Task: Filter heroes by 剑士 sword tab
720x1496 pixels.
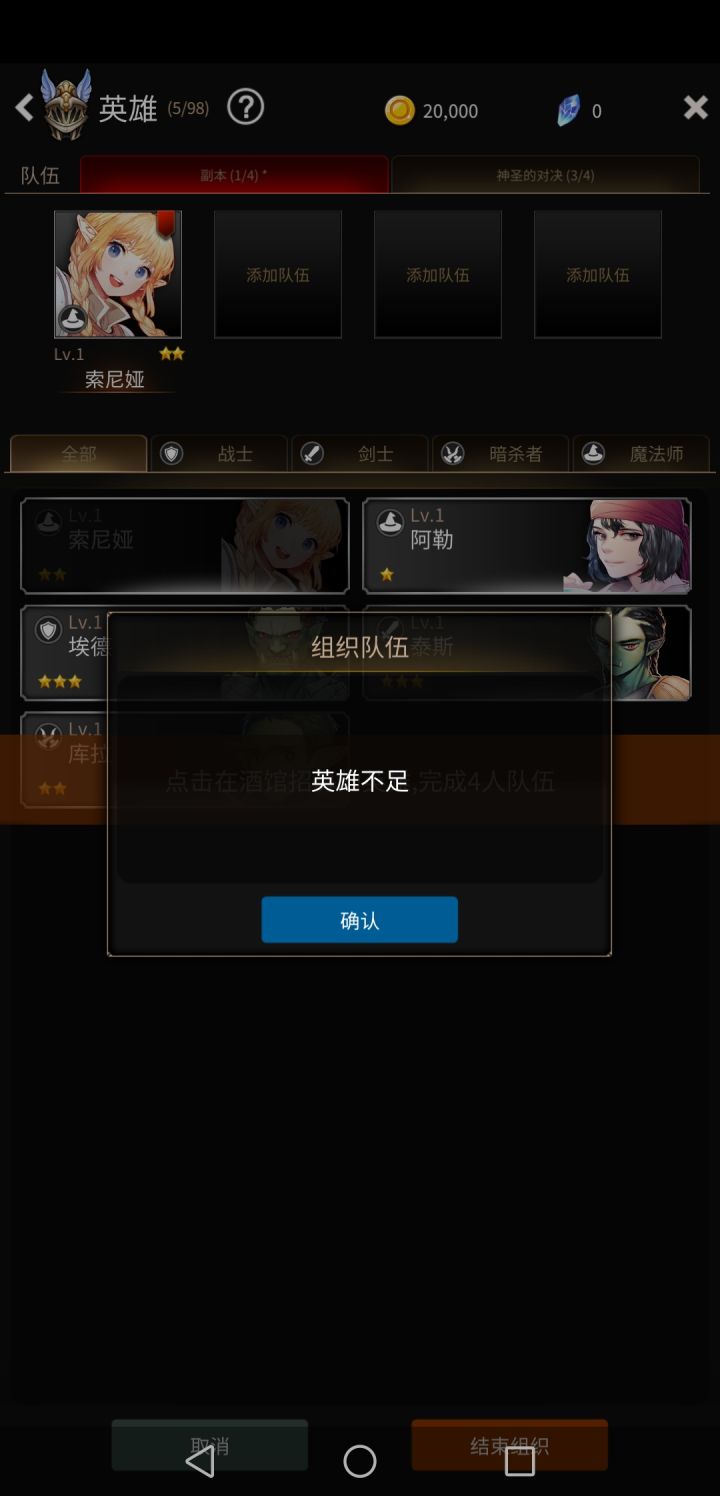Action: tap(360, 453)
